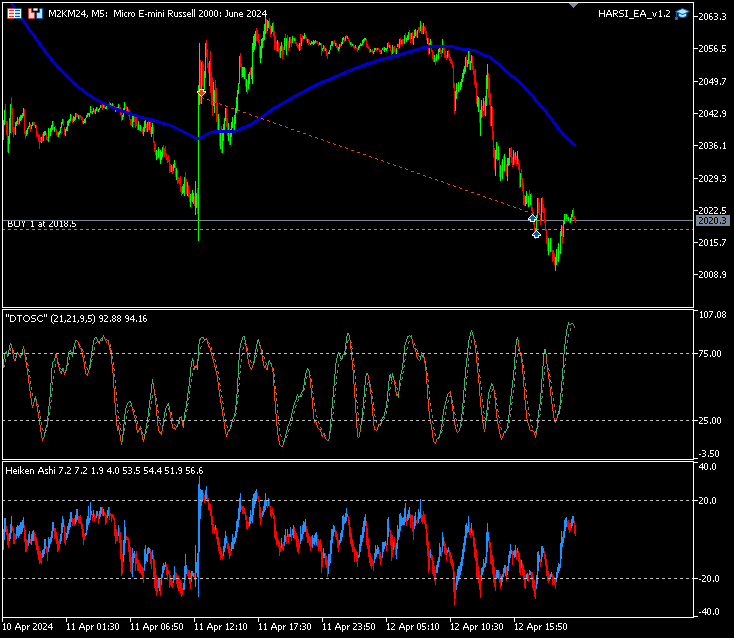Viewport: 734px width, 638px height.
Task: Click the 11 Apr 23:50 time label
Action: 349,627
